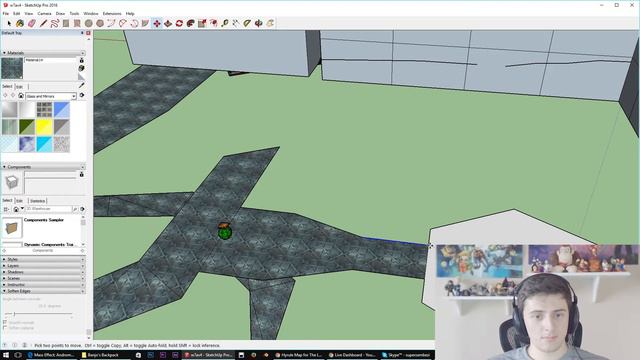The height and width of the screenshot is (360, 640).
Task: Choose the Dimension tool
Action: [236, 24]
